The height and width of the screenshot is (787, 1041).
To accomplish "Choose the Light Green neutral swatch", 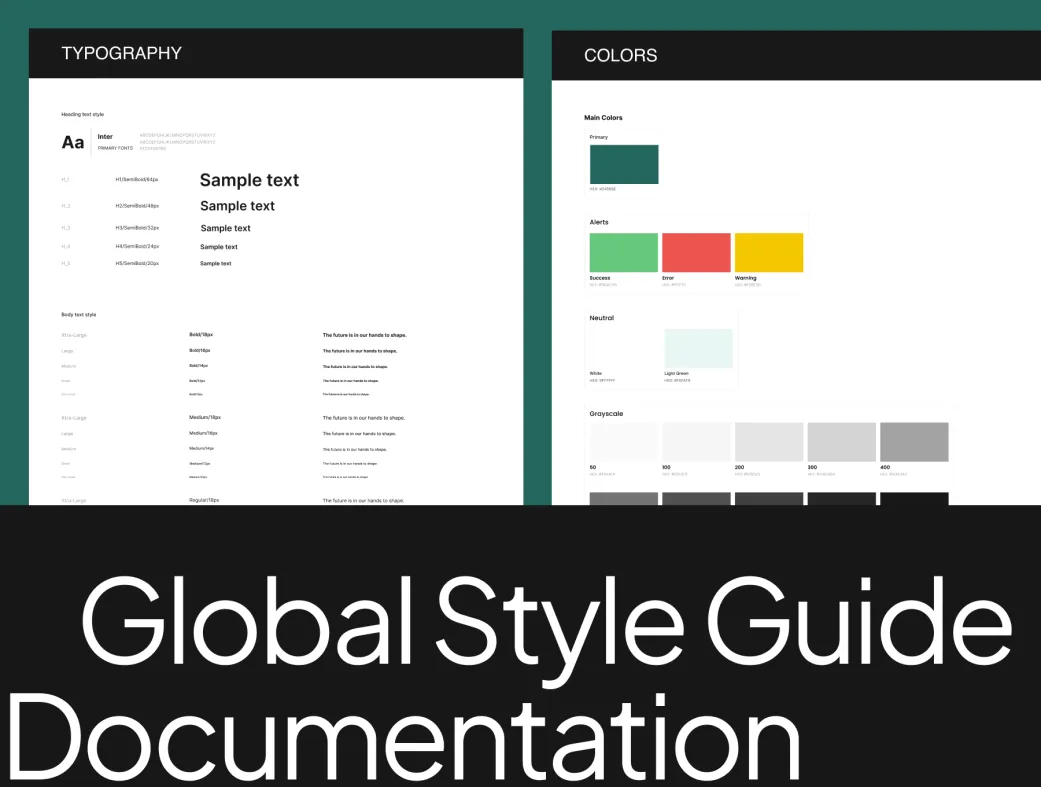I will [x=698, y=348].
